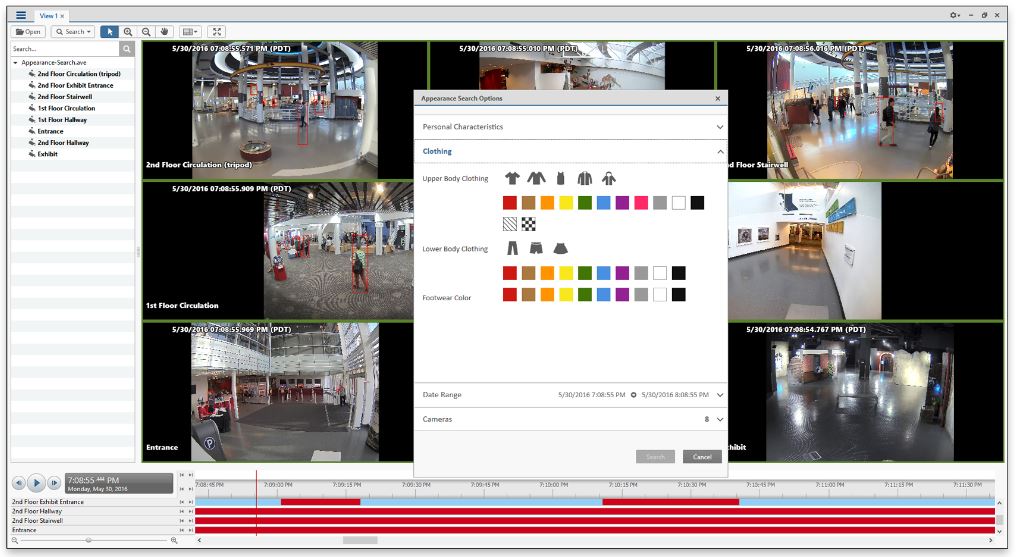Pick pink for upper body clothing

pyautogui.click(x=641, y=203)
